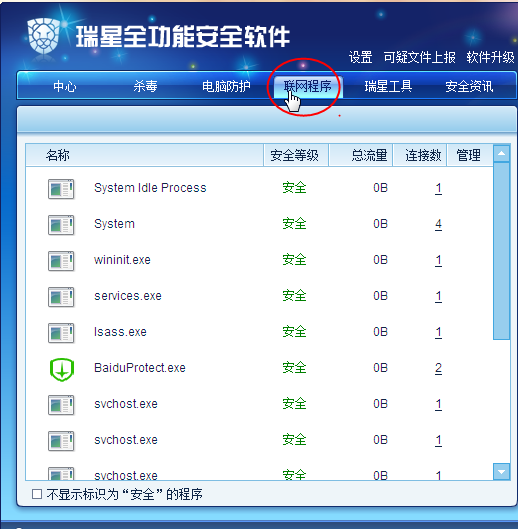Select the lsass.exe row name
The height and width of the screenshot is (529, 518).
coord(120,332)
